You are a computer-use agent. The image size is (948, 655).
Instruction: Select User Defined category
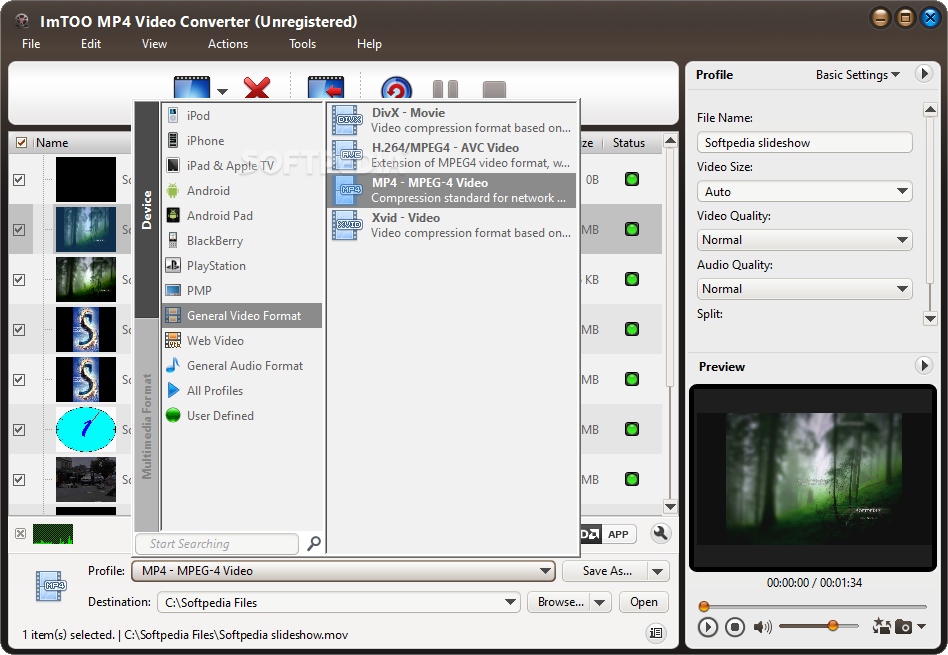point(242,415)
